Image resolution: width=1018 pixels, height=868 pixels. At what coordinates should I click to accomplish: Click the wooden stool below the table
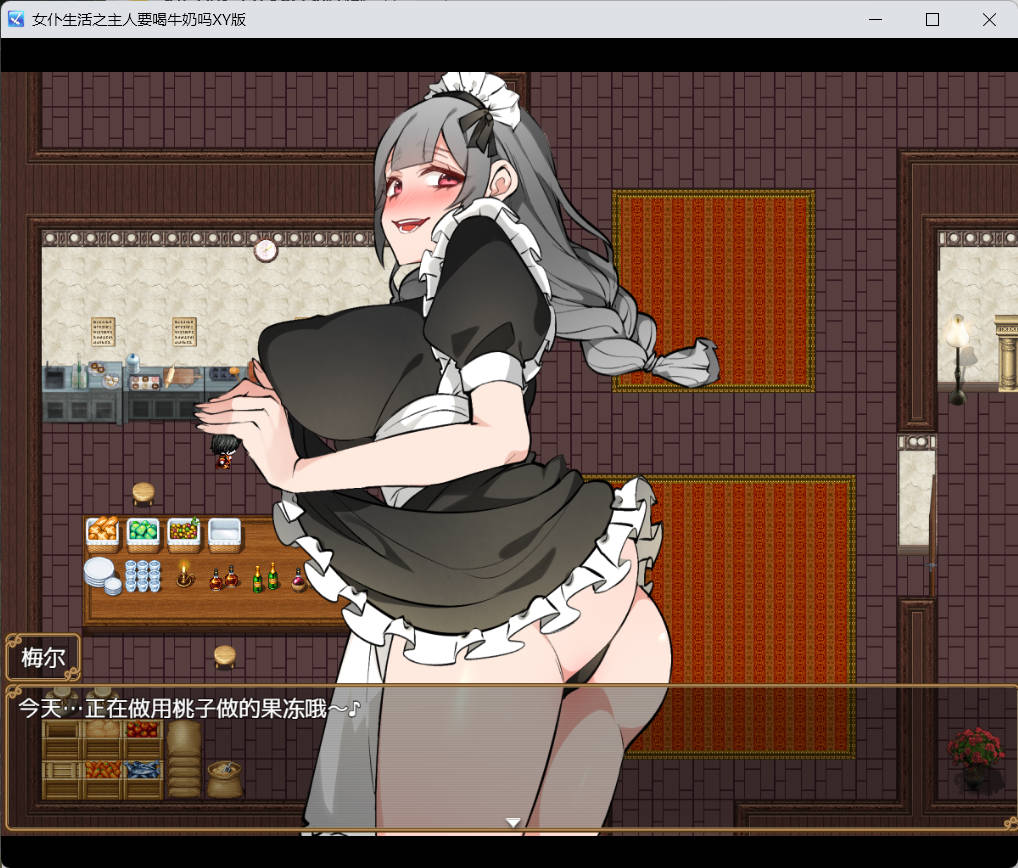(226, 656)
